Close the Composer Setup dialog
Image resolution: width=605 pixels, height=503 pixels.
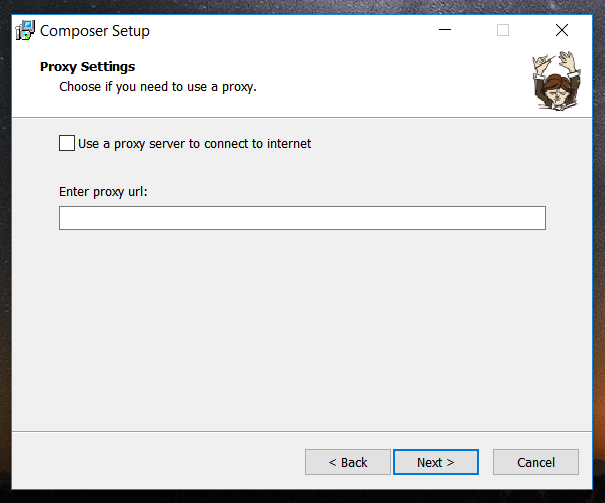[x=562, y=30]
